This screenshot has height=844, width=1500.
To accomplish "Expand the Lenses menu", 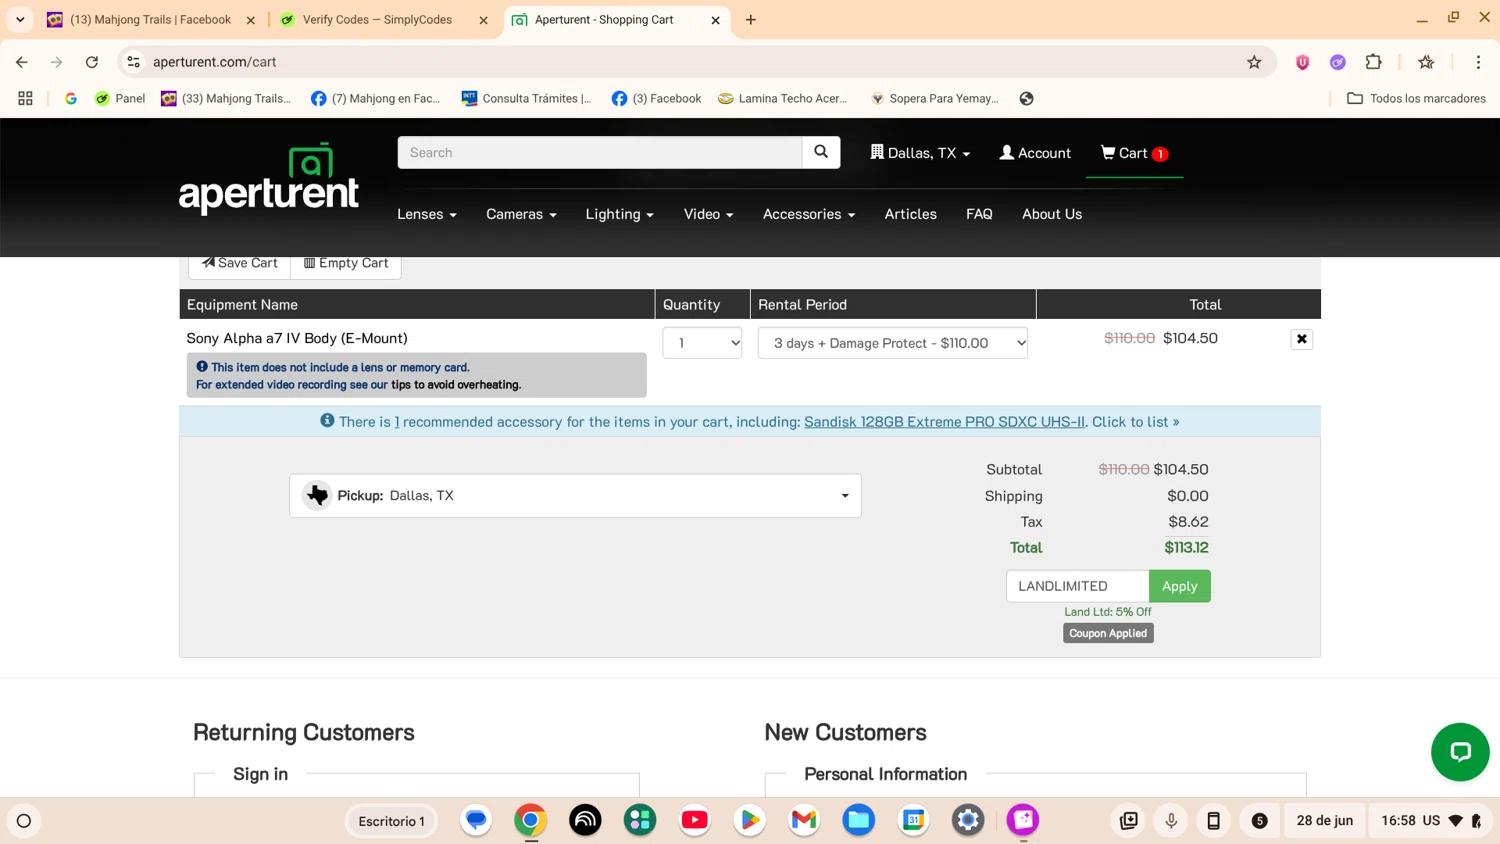I will coord(427,214).
